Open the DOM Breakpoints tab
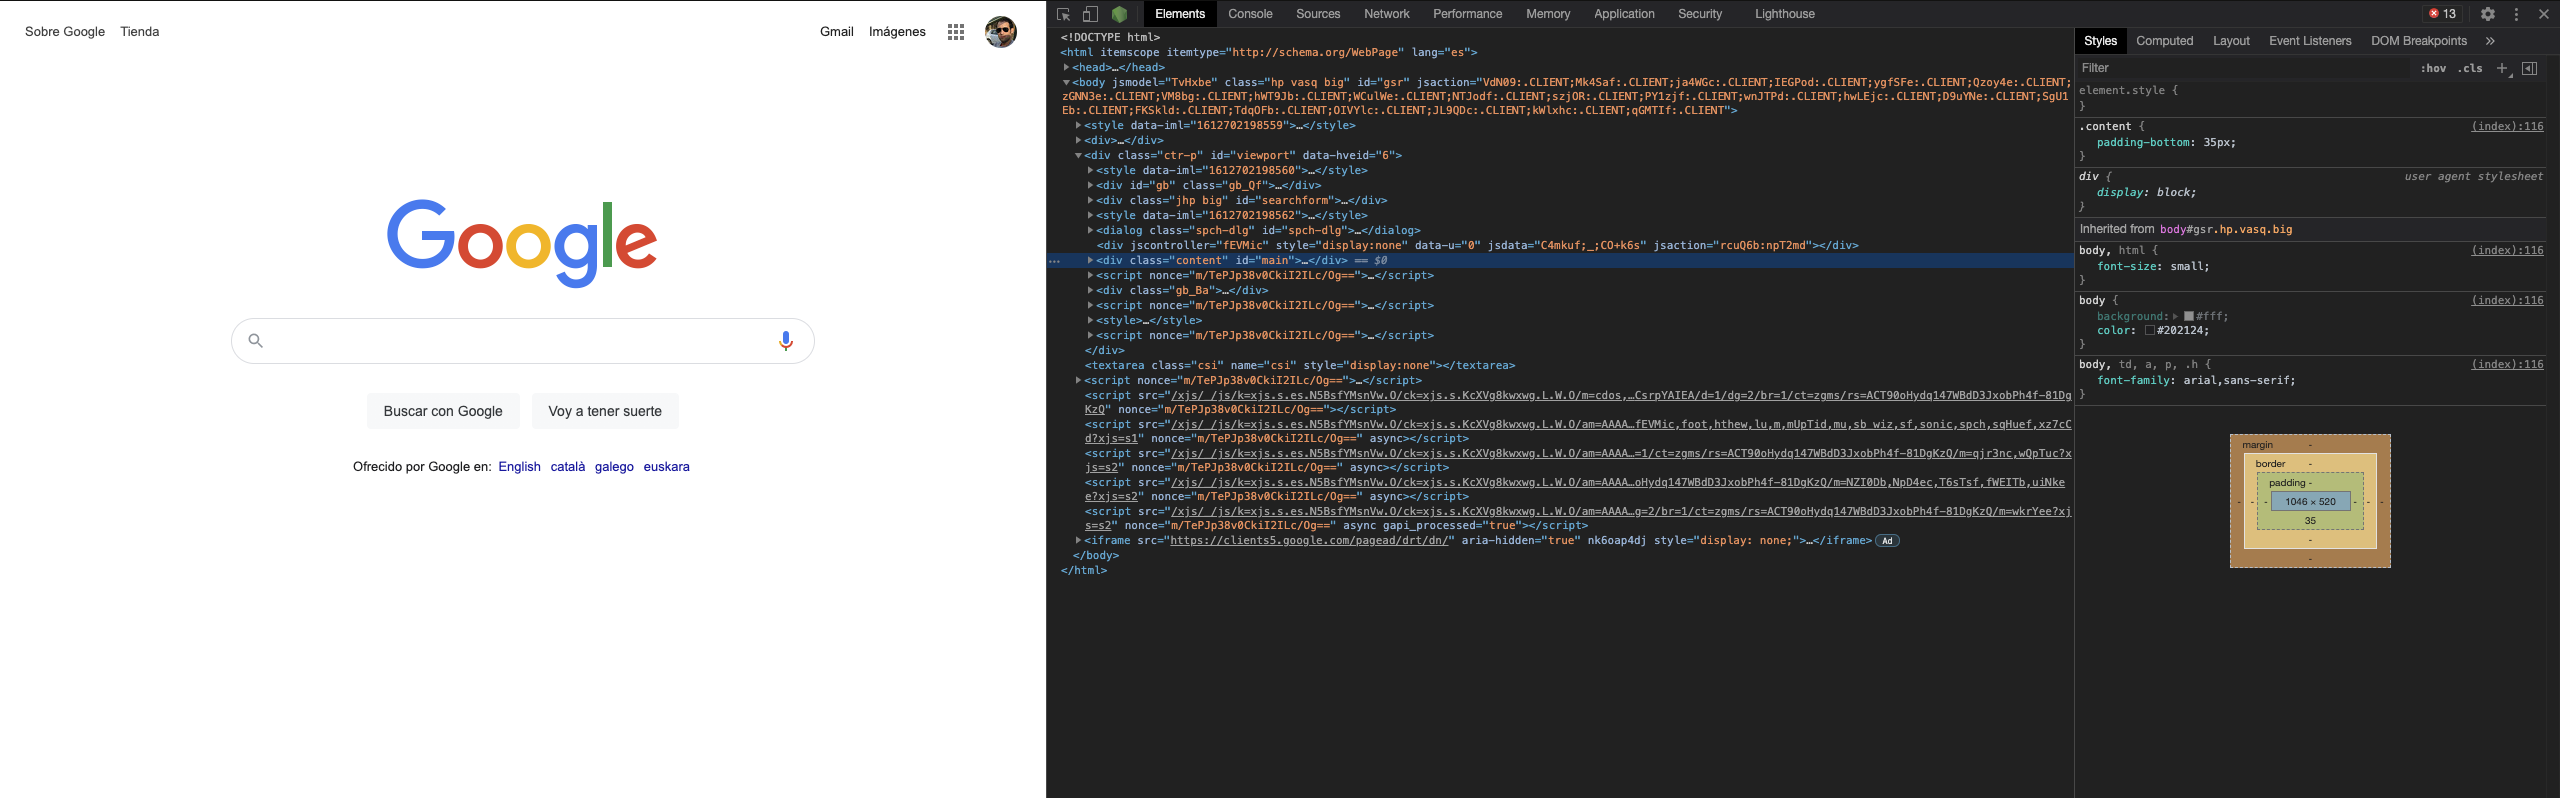 [2419, 41]
